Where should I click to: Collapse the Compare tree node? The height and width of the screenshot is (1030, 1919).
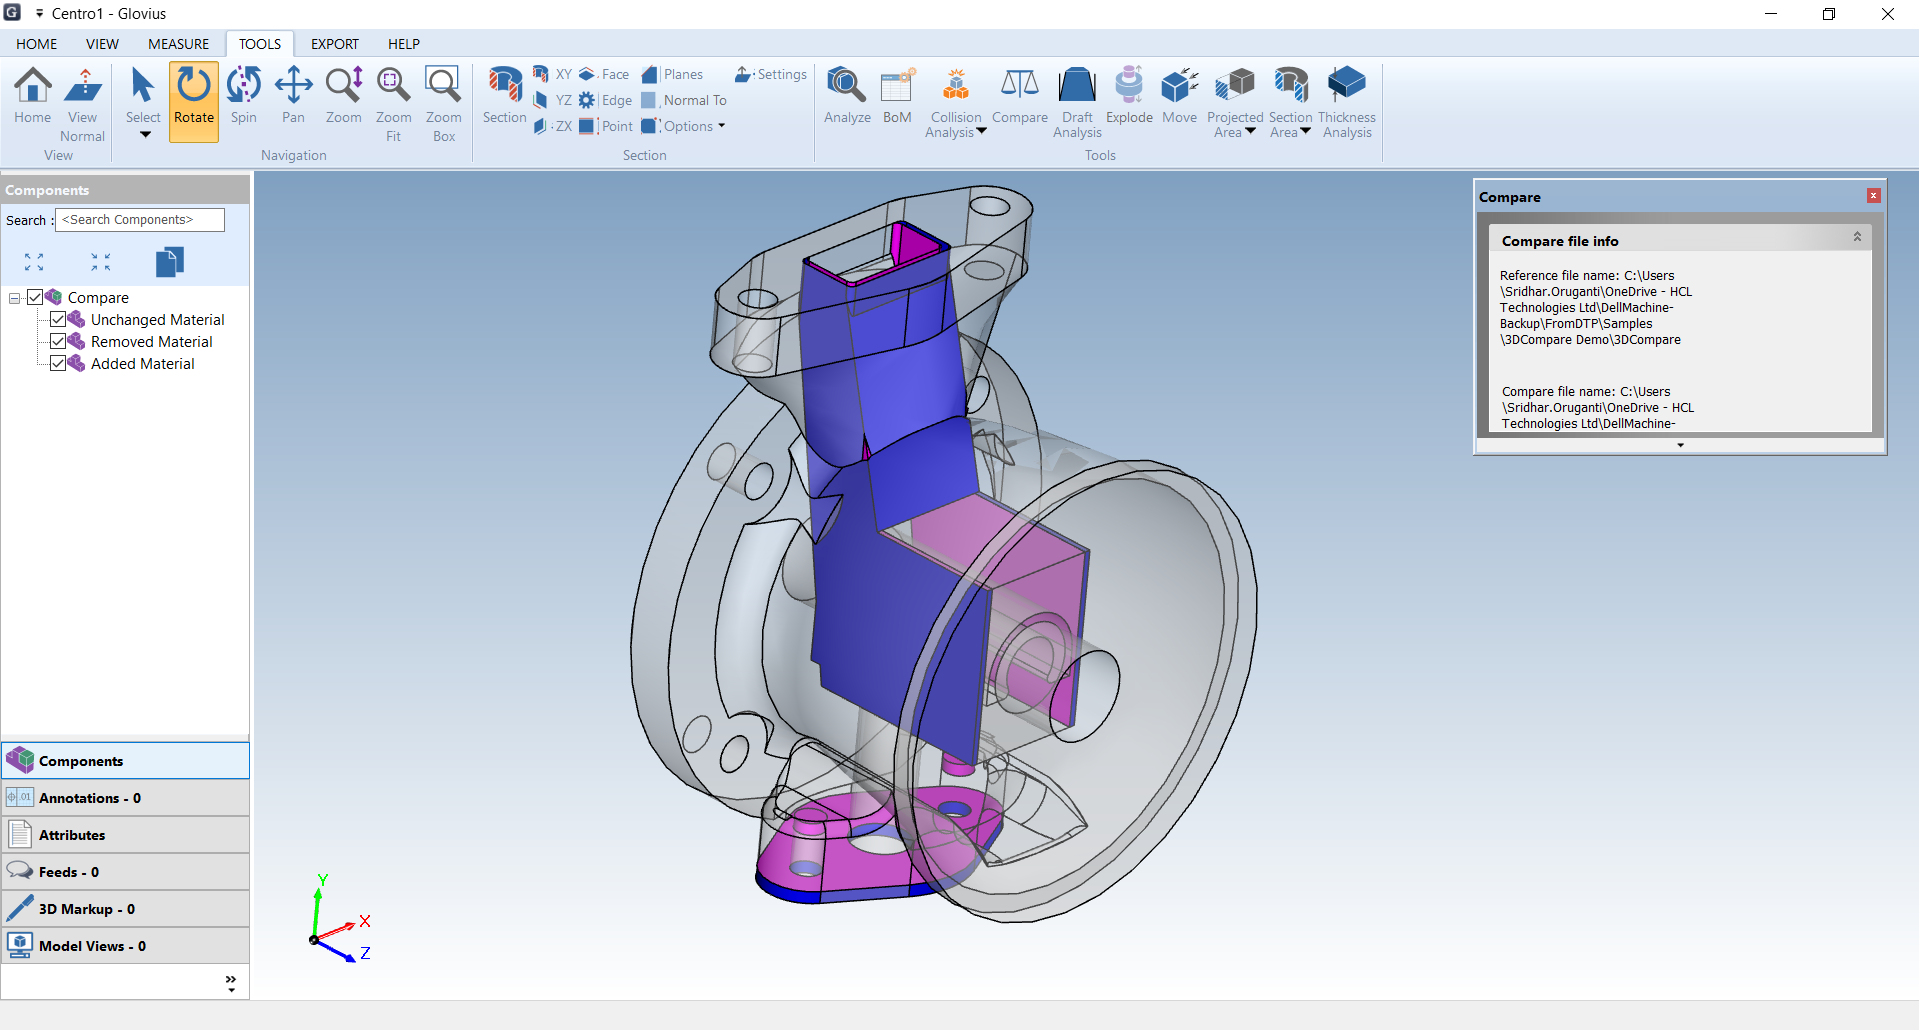pos(15,298)
